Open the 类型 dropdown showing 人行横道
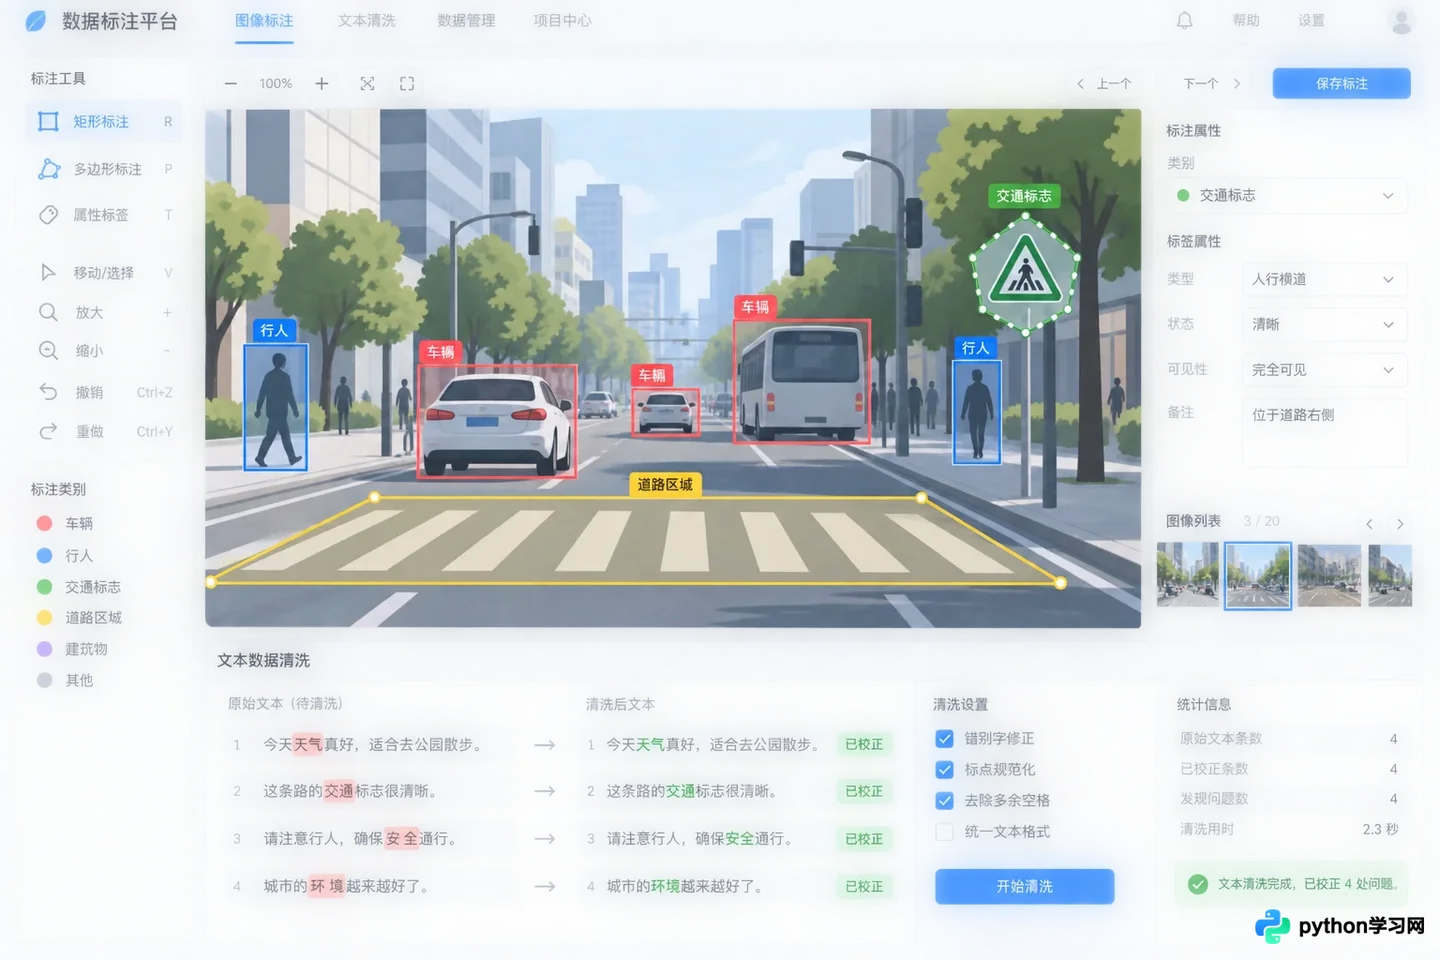The width and height of the screenshot is (1440, 960). pyautogui.click(x=1324, y=279)
